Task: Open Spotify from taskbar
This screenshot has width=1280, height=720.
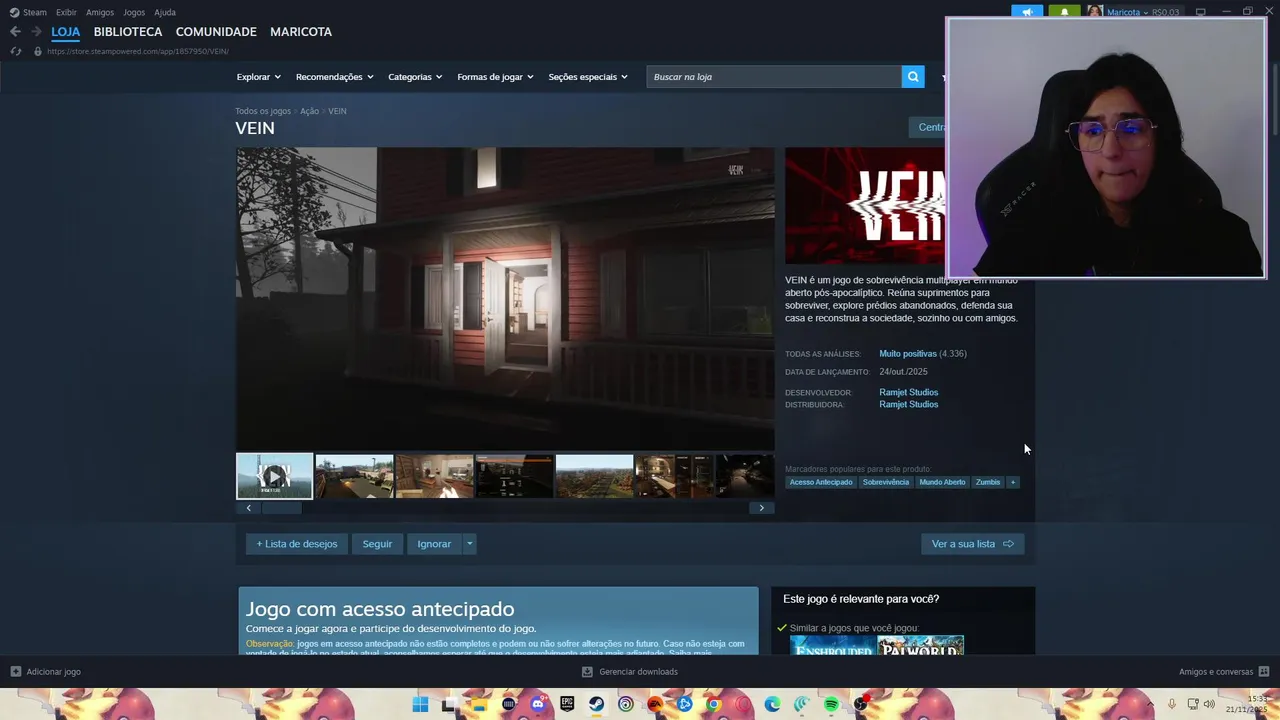Action: click(x=831, y=705)
